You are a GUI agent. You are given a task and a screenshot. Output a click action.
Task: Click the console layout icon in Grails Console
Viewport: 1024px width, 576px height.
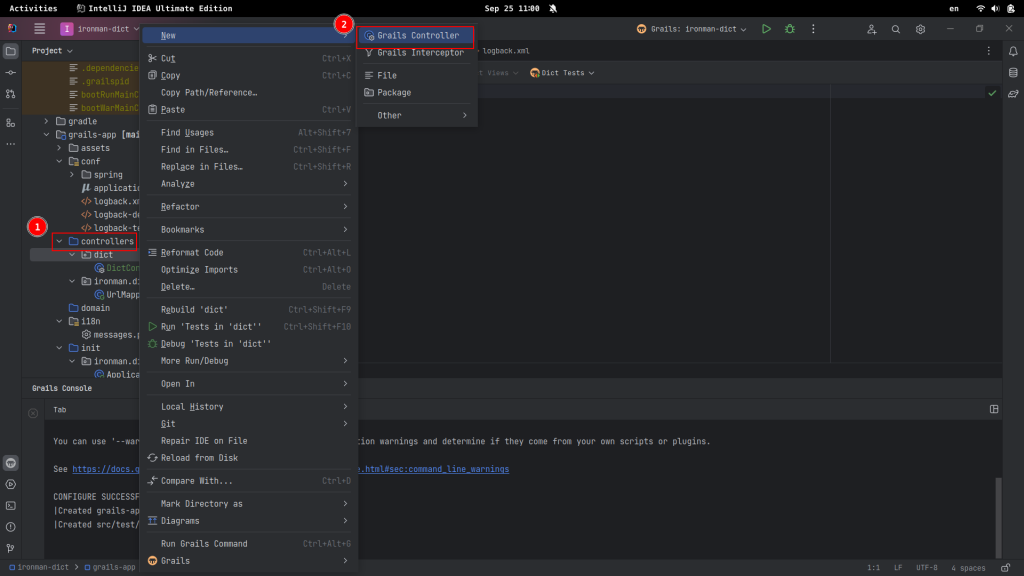(994, 409)
